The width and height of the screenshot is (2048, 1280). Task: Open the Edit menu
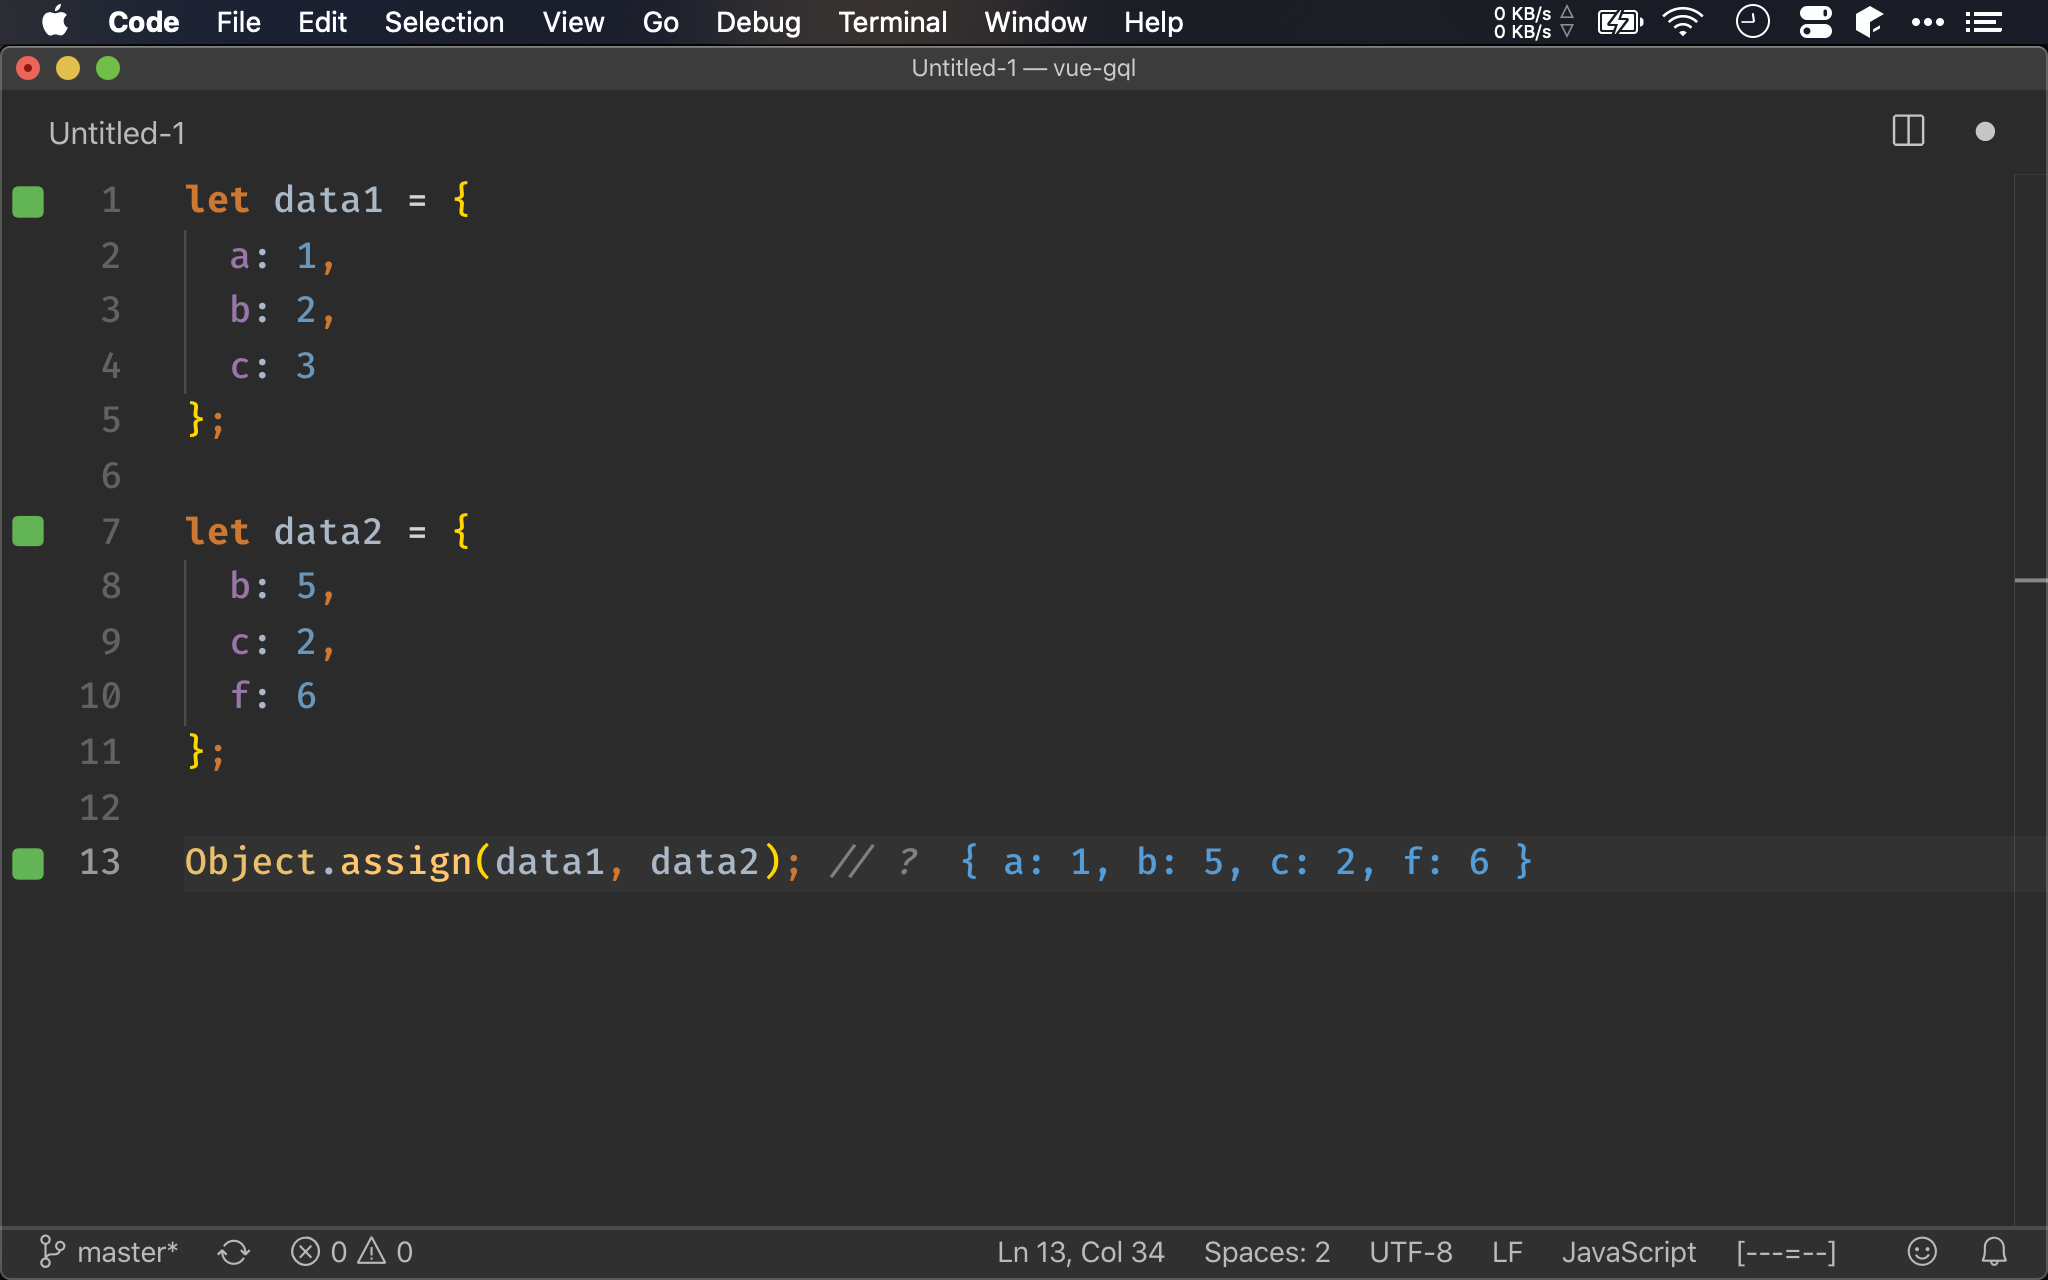322,22
